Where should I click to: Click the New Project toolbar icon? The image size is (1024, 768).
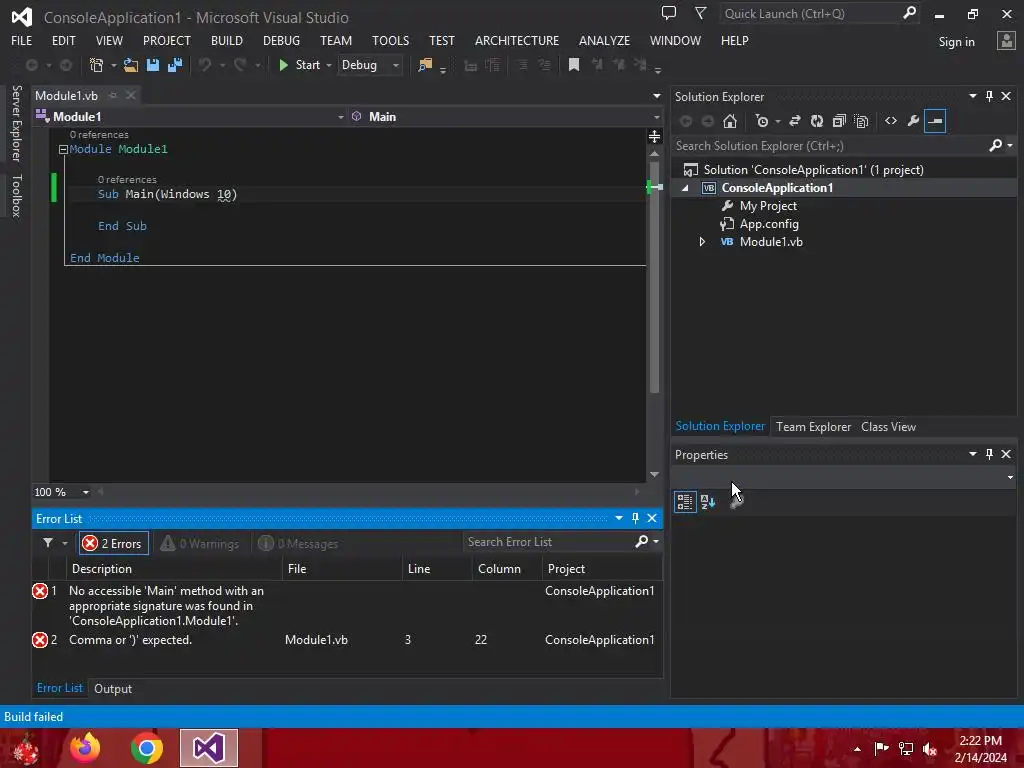[x=96, y=65]
